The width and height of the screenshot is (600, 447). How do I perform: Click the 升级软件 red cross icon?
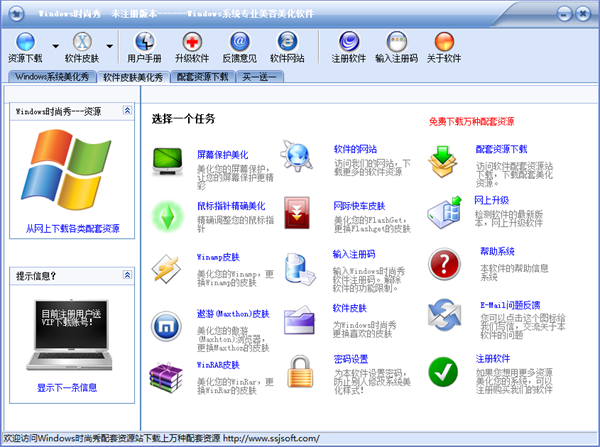click(x=192, y=42)
